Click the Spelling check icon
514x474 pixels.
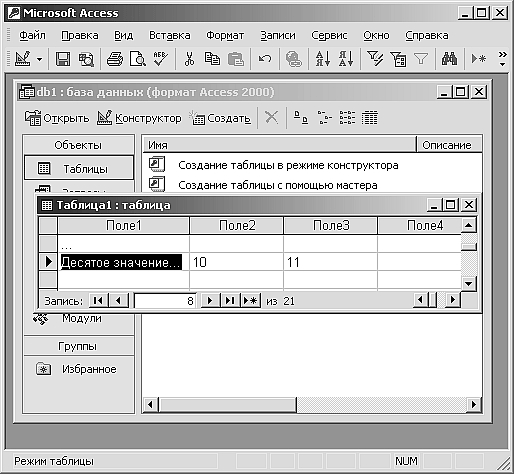pos(160,59)
